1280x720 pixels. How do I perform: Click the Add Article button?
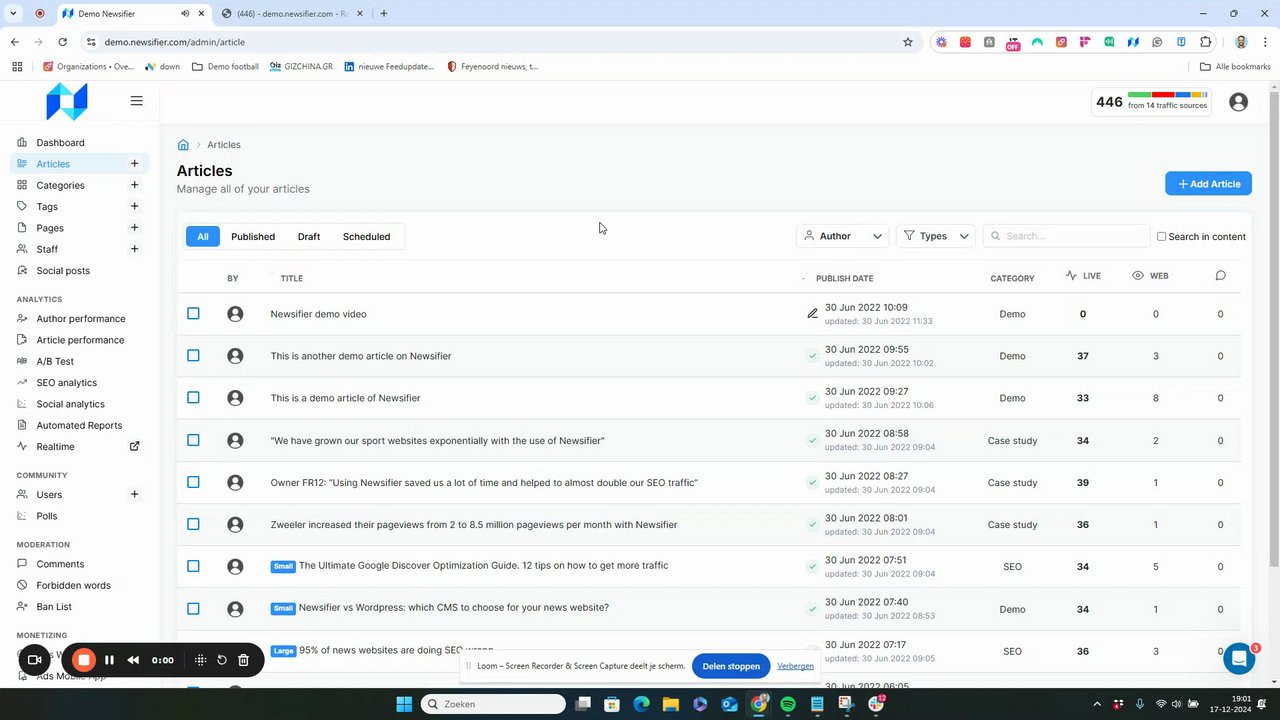(x=1208, y=184)
